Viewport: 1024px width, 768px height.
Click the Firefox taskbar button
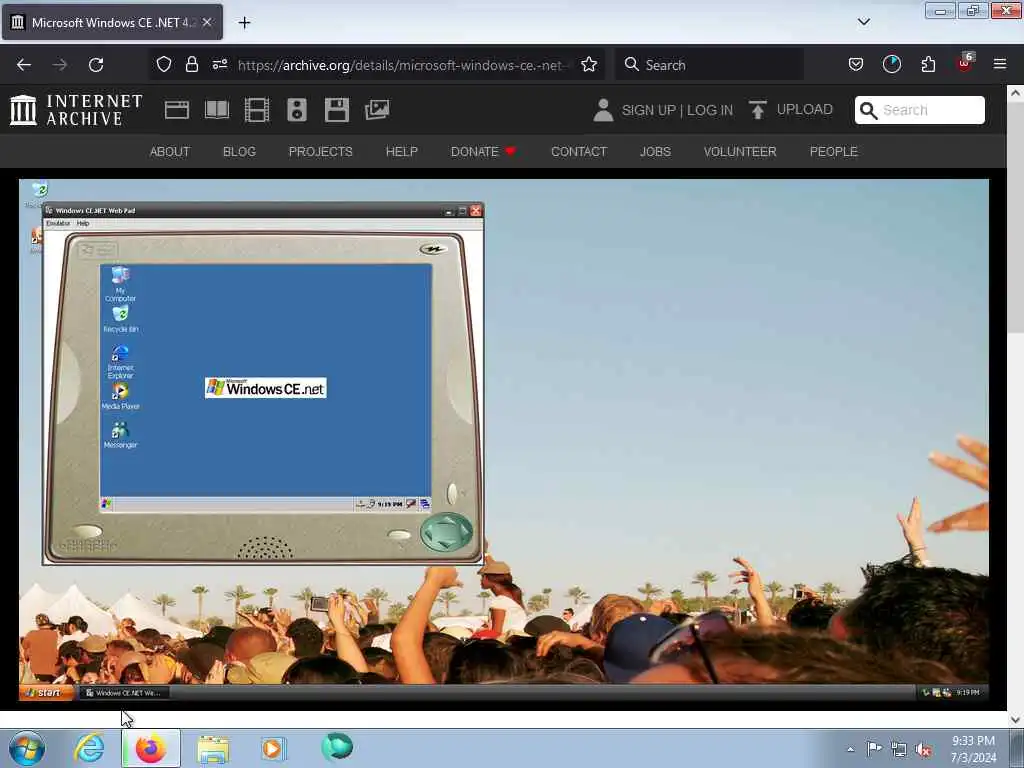click(x=151, y=748)
